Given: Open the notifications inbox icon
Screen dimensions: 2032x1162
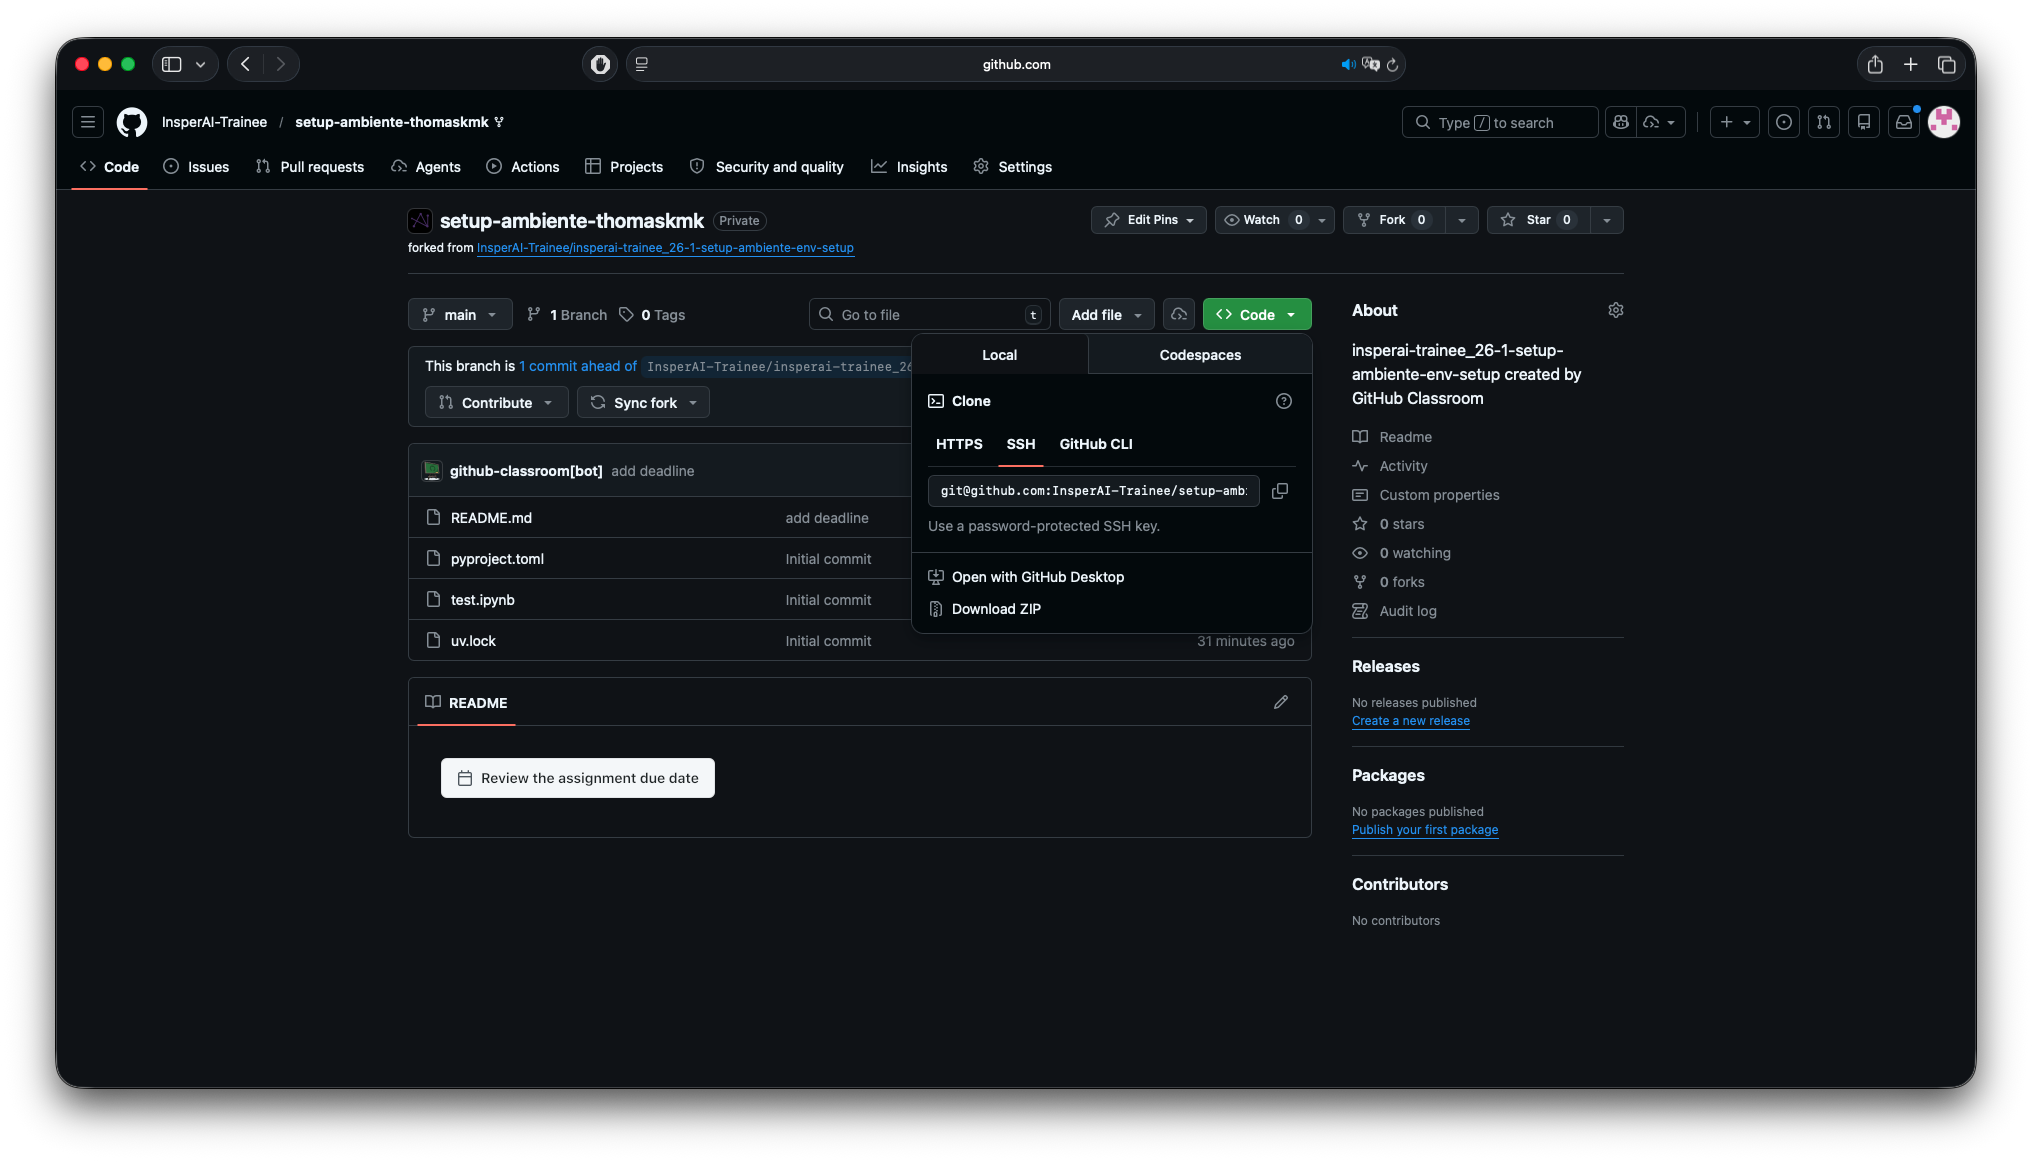Looking at the screenshot, I should pyautogui.click(x=1904, y=122).
